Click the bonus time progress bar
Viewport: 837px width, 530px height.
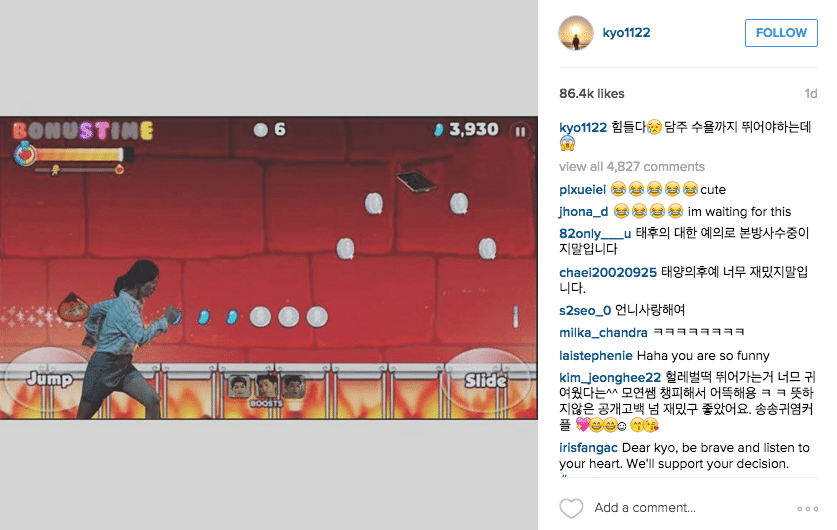pyautogui.click(x=79, y=155)
